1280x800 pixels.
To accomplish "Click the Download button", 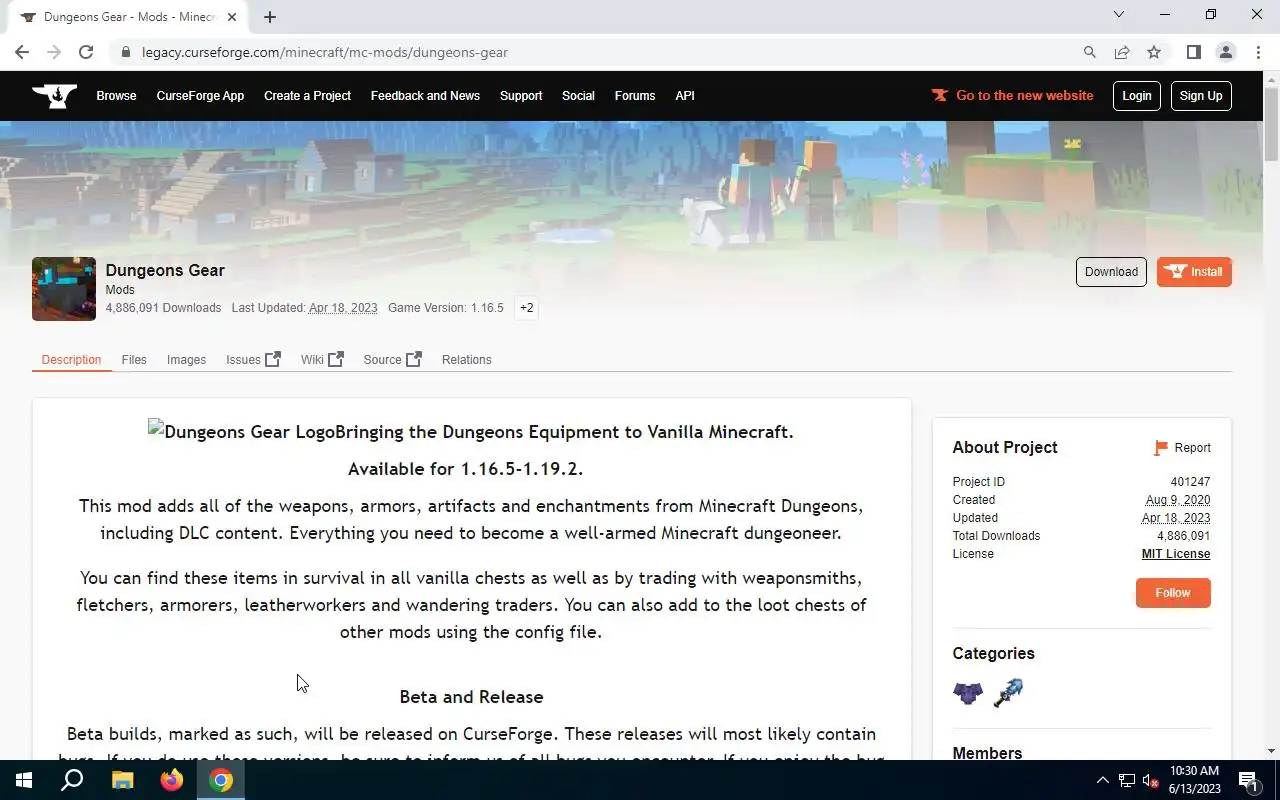I will [1111, 272].
